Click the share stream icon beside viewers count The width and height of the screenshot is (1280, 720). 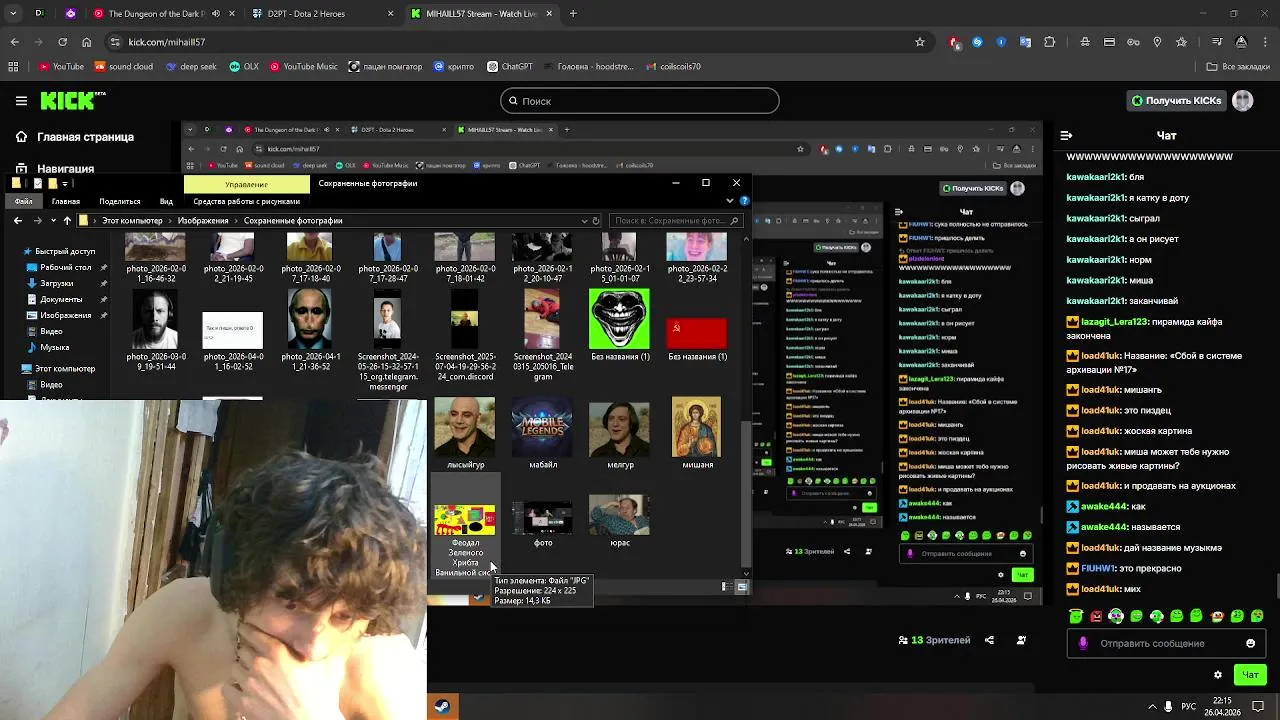point(990,640)
